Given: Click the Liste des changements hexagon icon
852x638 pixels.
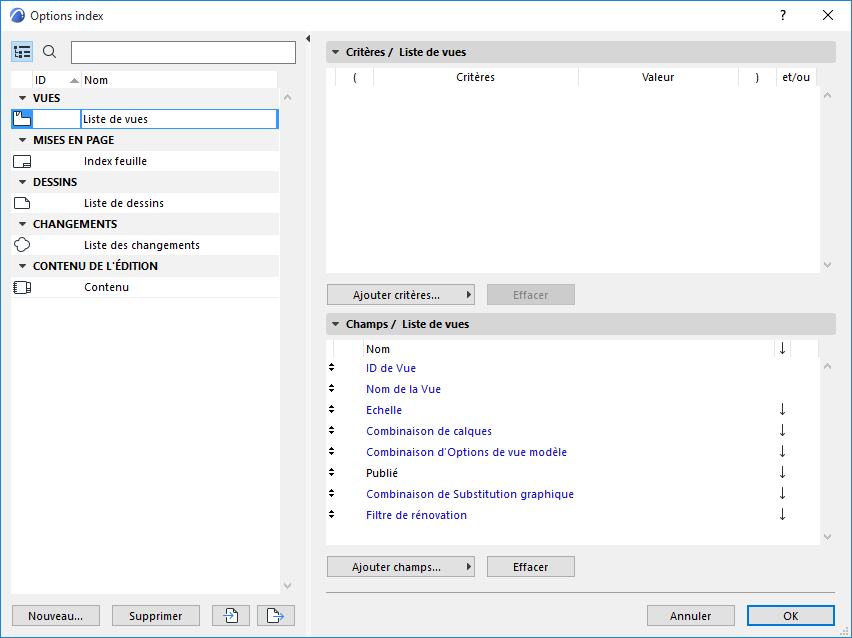Looking at the screenshot, I should pyautogui.click(x=22, y=244).
